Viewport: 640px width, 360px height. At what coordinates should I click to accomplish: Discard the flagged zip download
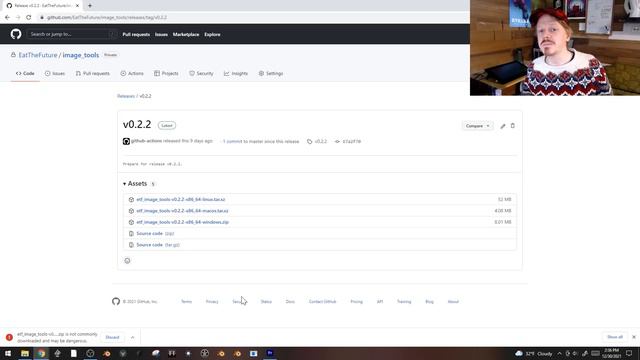click(x=112, y=338)
